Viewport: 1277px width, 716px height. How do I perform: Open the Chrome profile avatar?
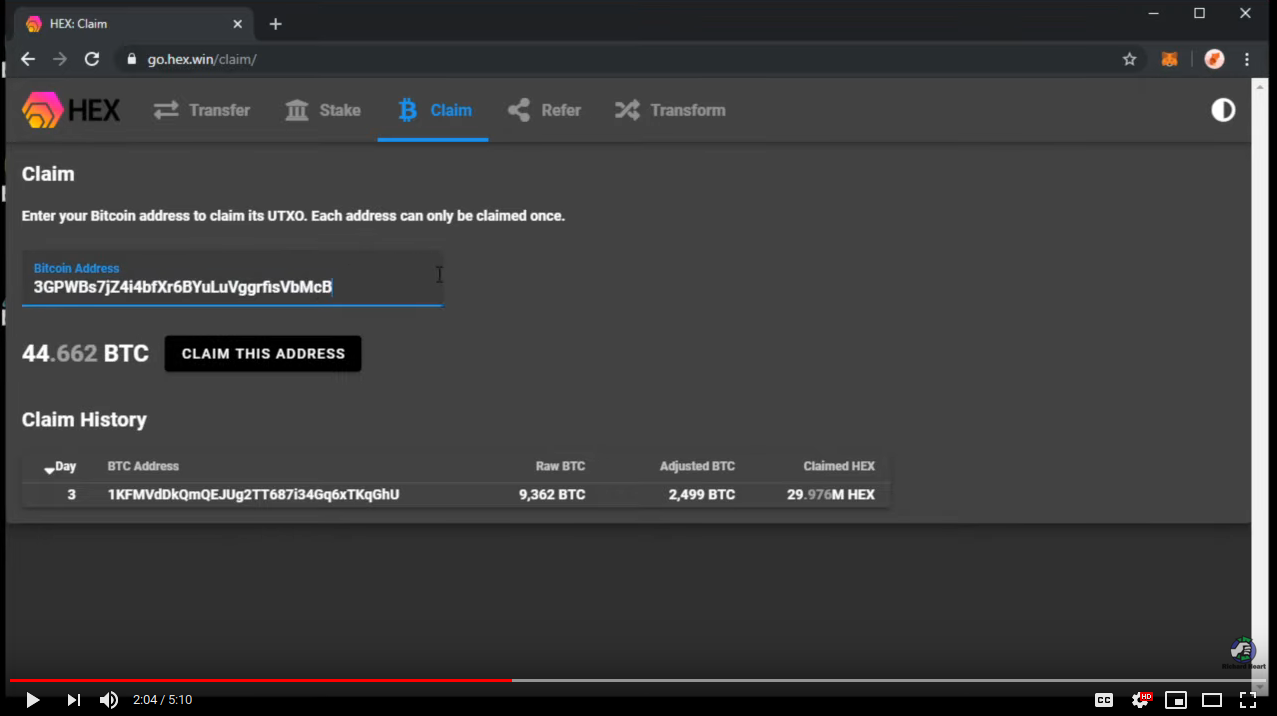pyautogui.click(x=1214, y=59)
